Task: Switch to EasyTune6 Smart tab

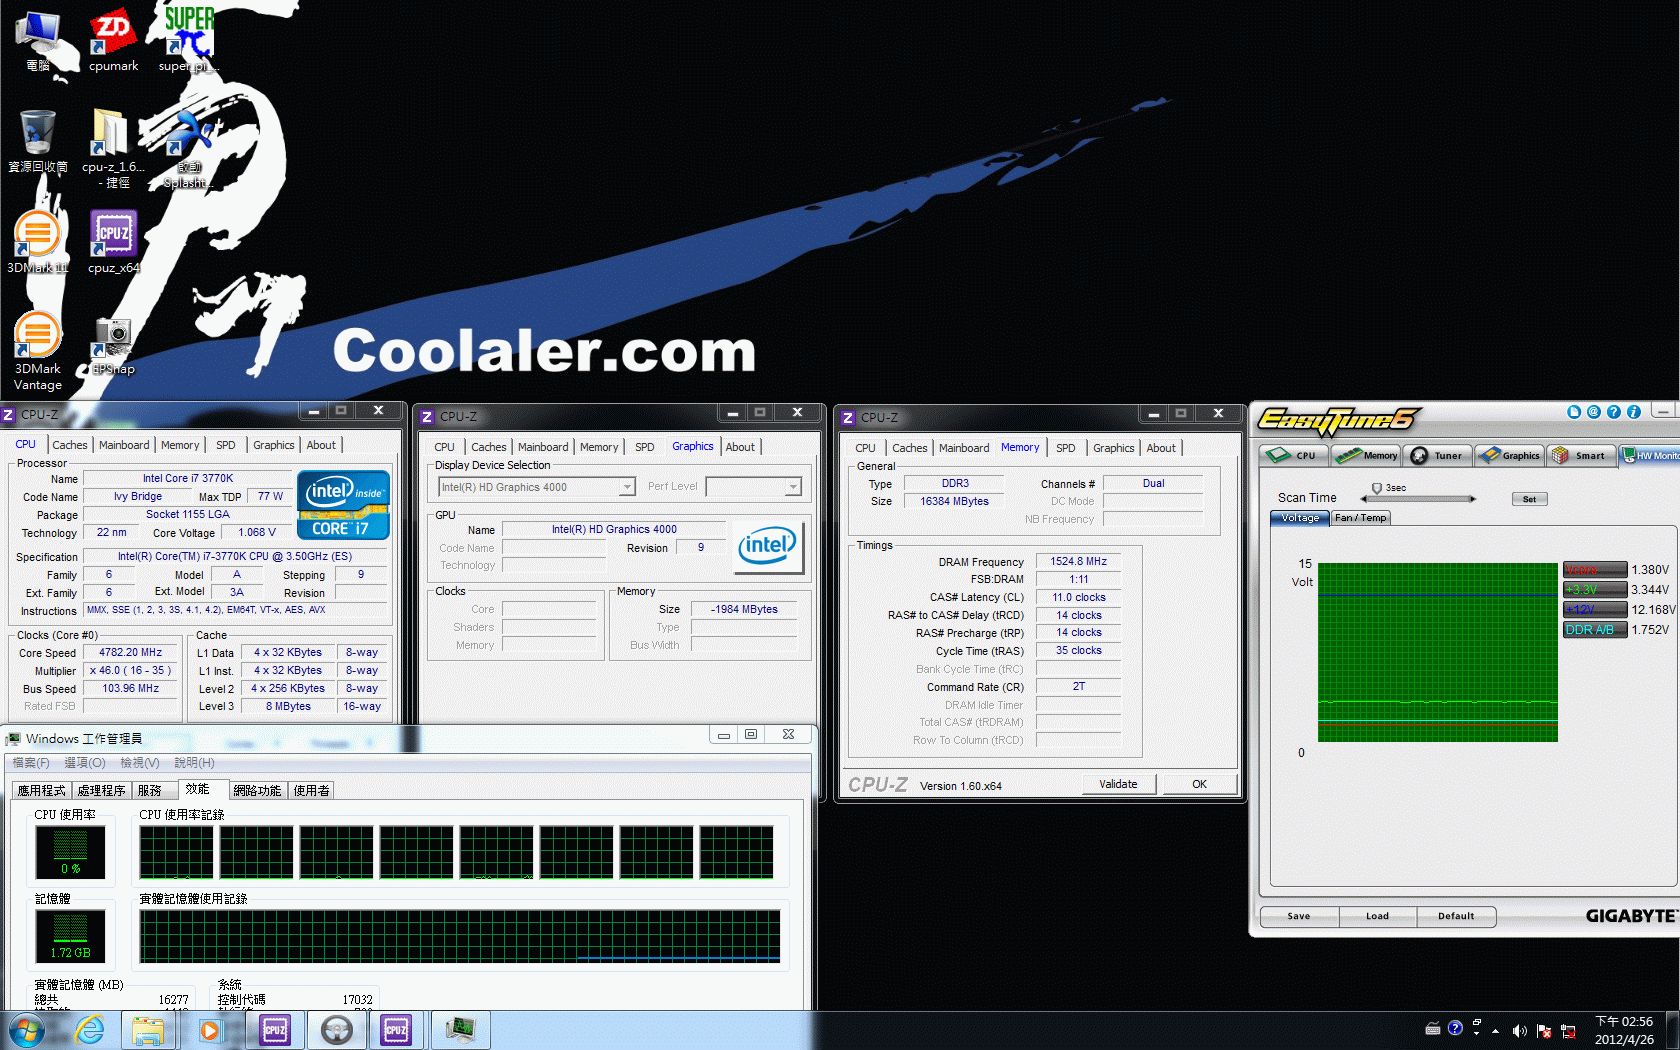Action: (x=1580, y=455)
